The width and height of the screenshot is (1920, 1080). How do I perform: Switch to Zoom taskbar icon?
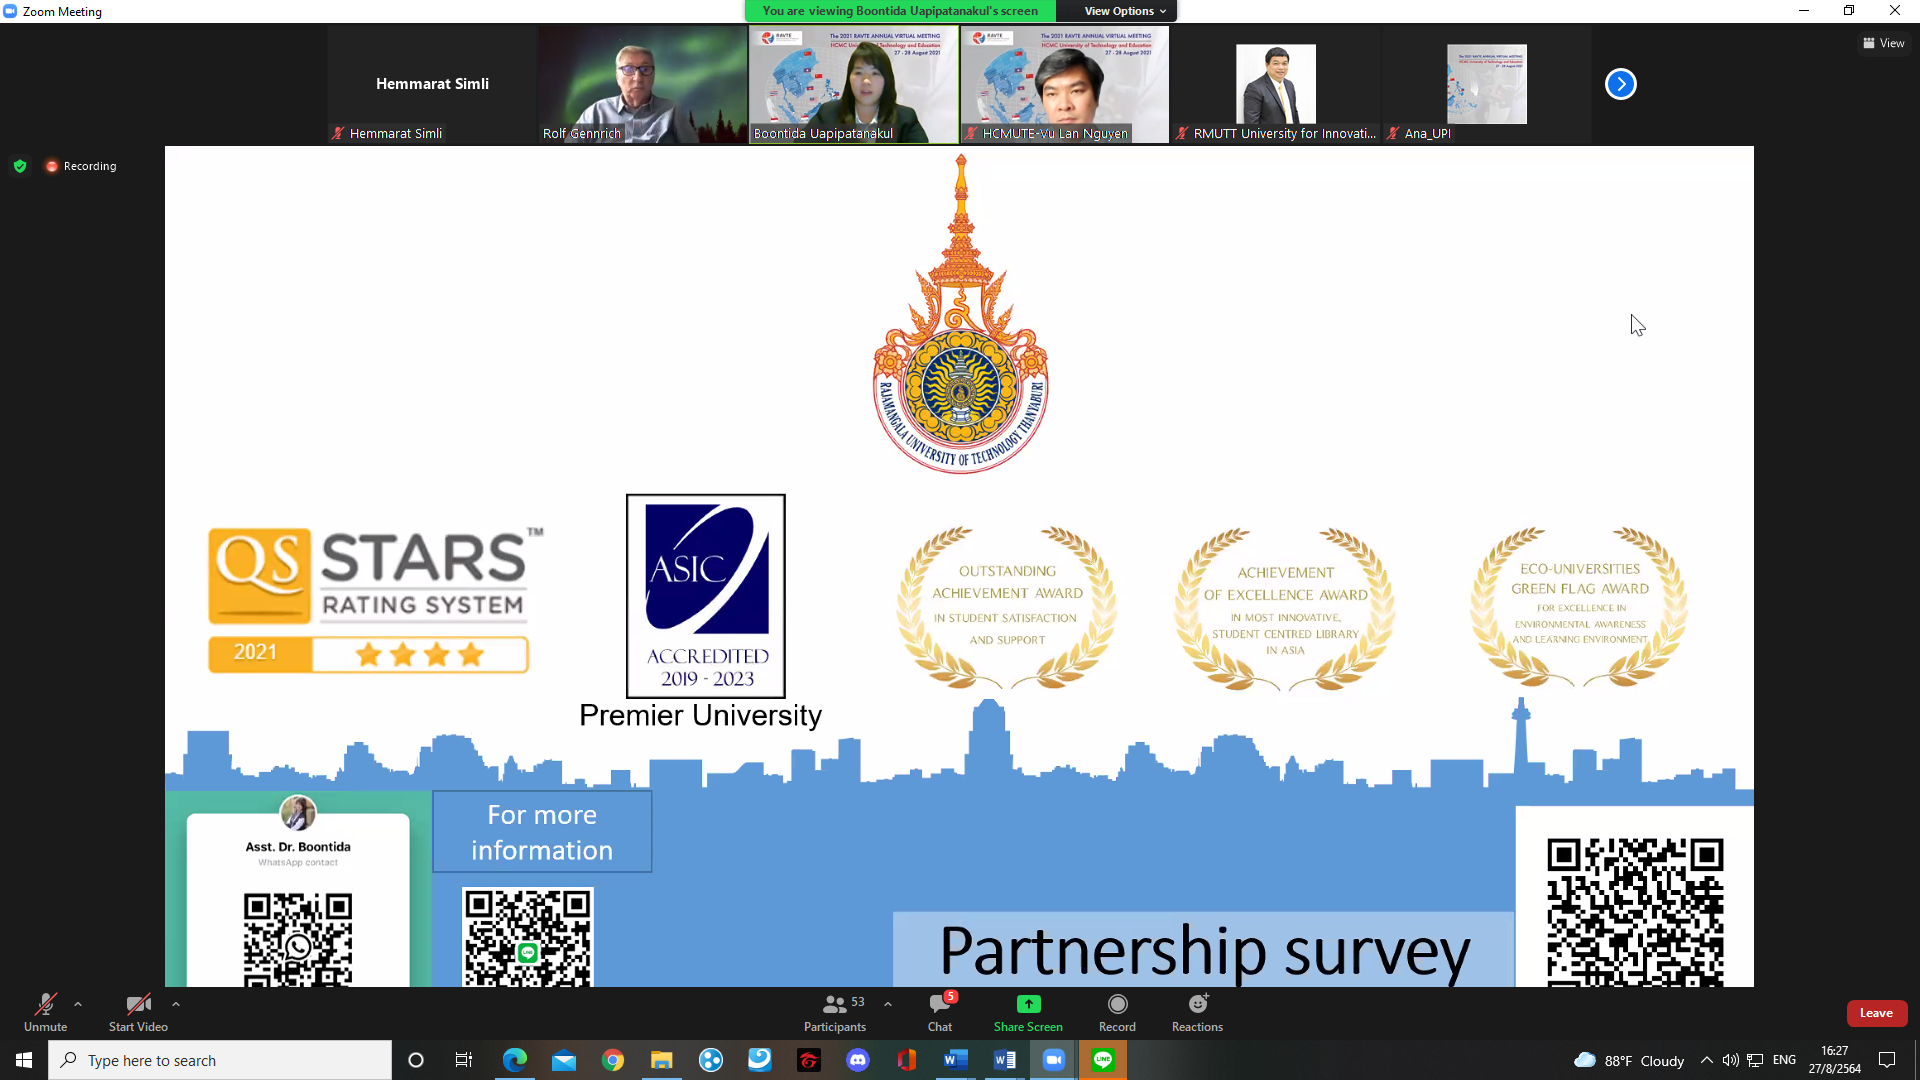[1054, 1060]
